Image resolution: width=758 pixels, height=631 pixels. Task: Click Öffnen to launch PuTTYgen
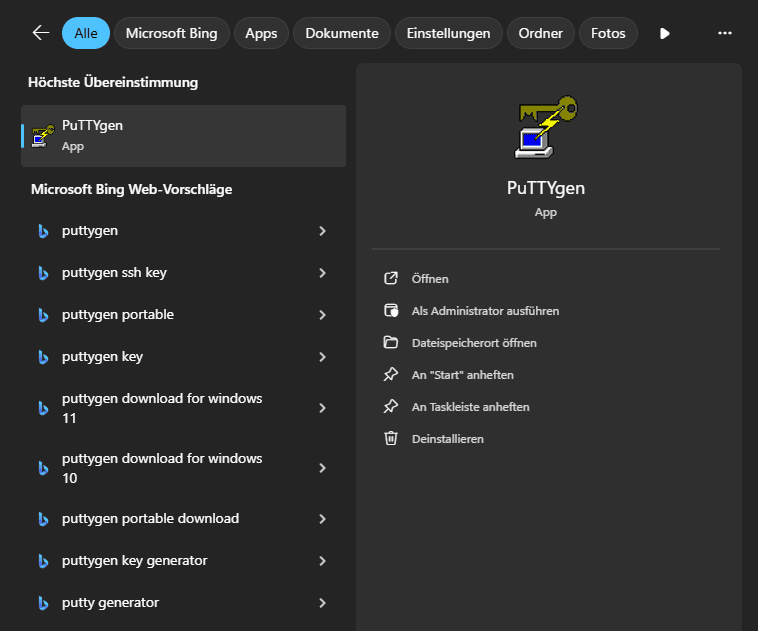click(x=430, y=279)
